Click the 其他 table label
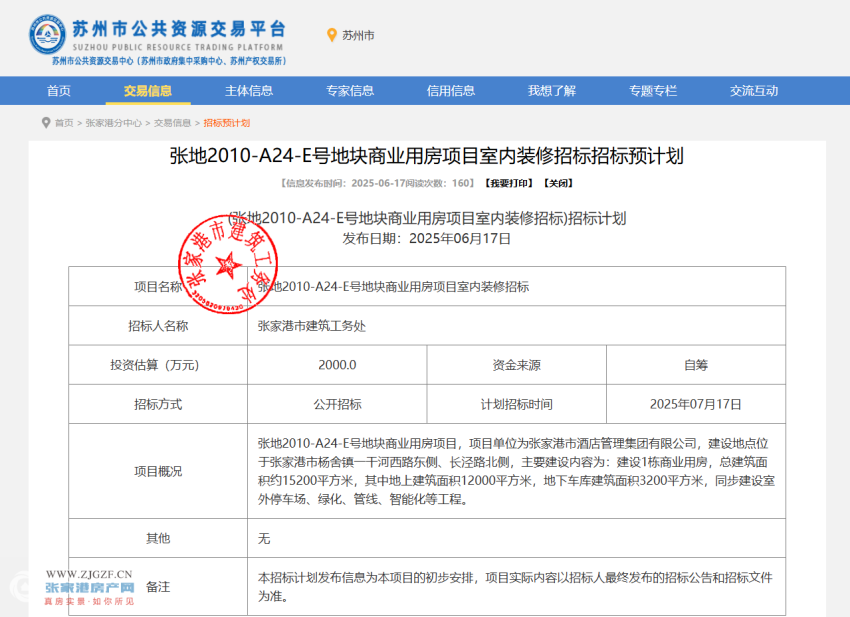The image size is (850, 617). 158,538
